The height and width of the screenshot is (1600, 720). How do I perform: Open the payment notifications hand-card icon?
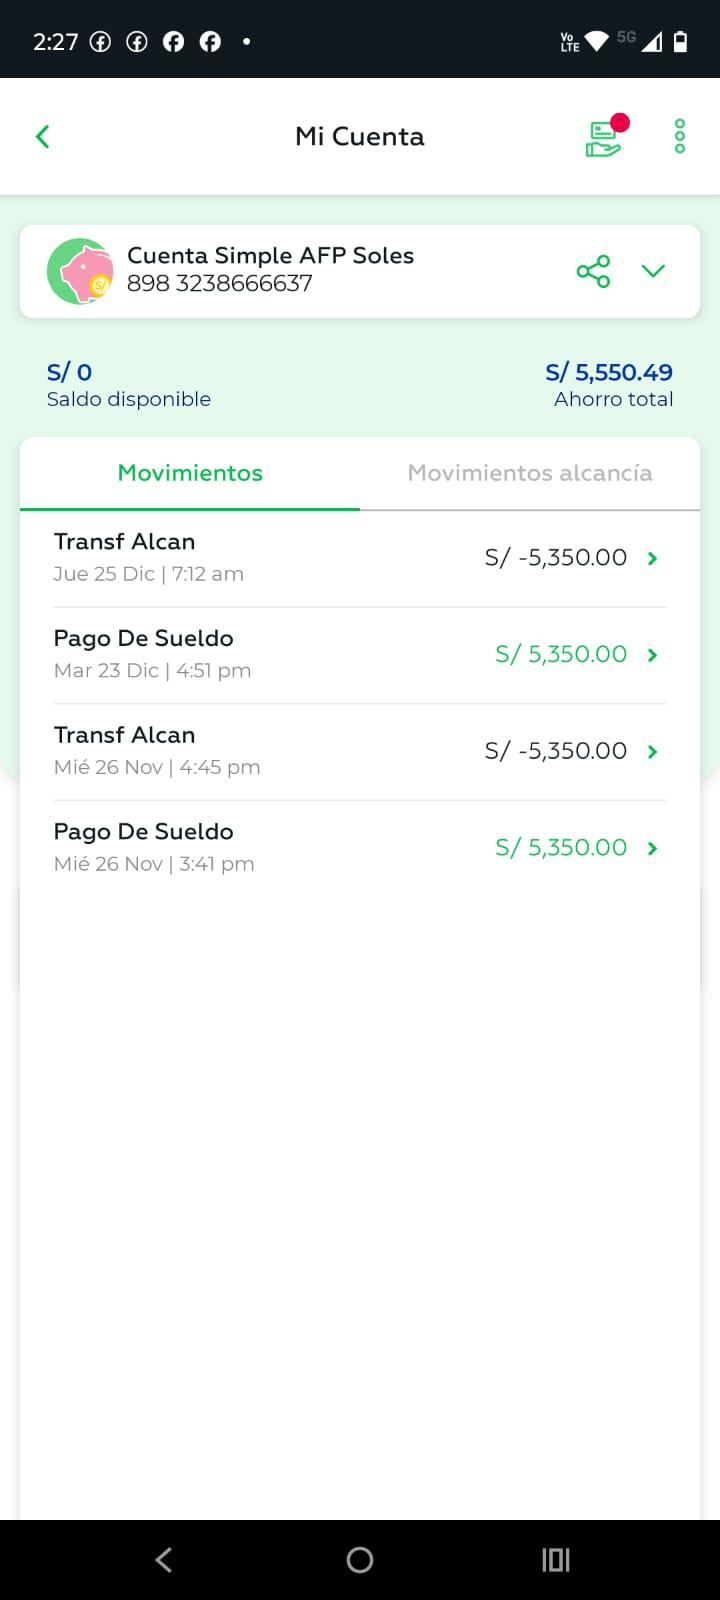click(x=604, y=137)
